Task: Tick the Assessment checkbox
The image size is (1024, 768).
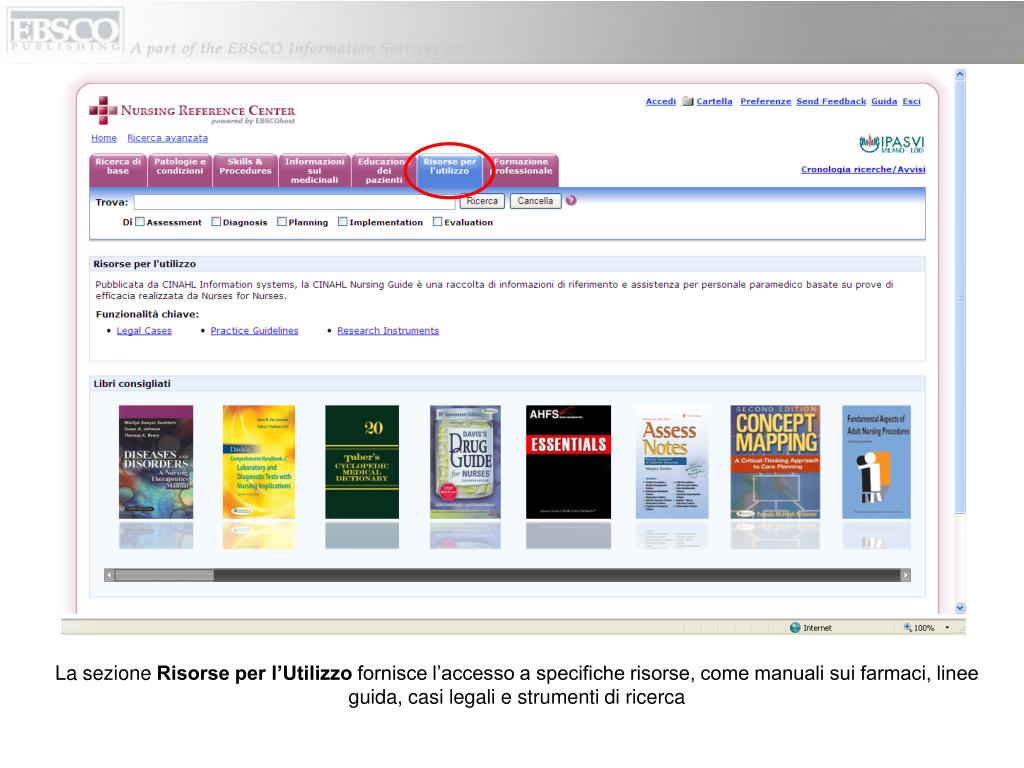Action: click(140, 222)
